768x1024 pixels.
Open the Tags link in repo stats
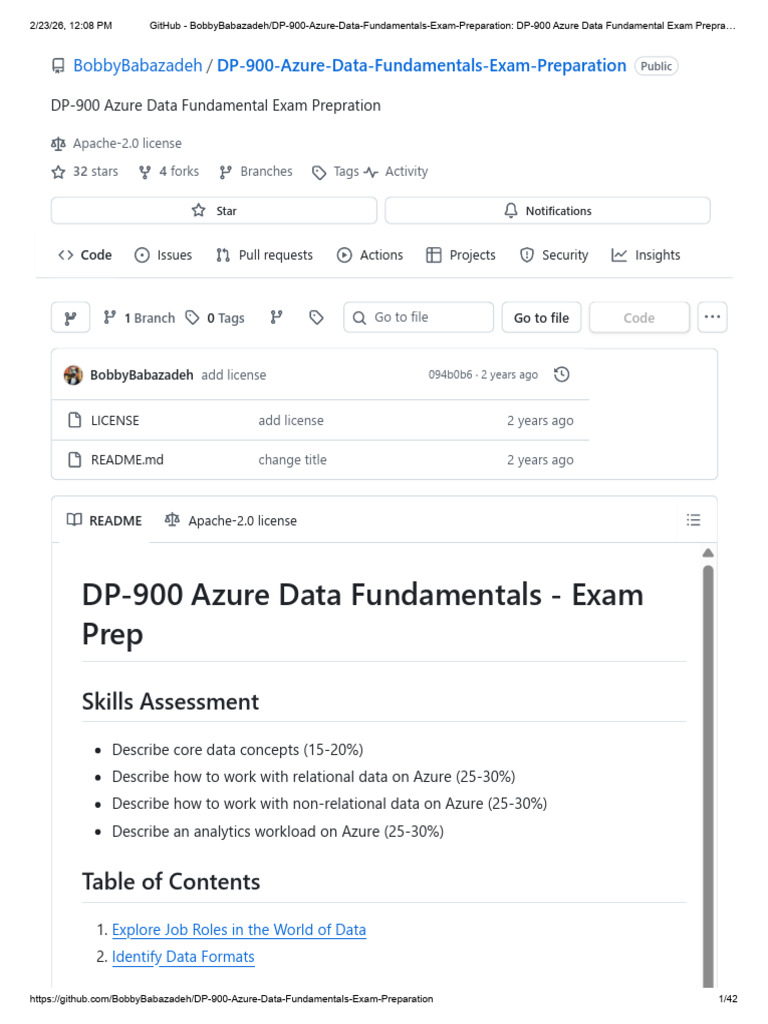(x=346, y=171)
